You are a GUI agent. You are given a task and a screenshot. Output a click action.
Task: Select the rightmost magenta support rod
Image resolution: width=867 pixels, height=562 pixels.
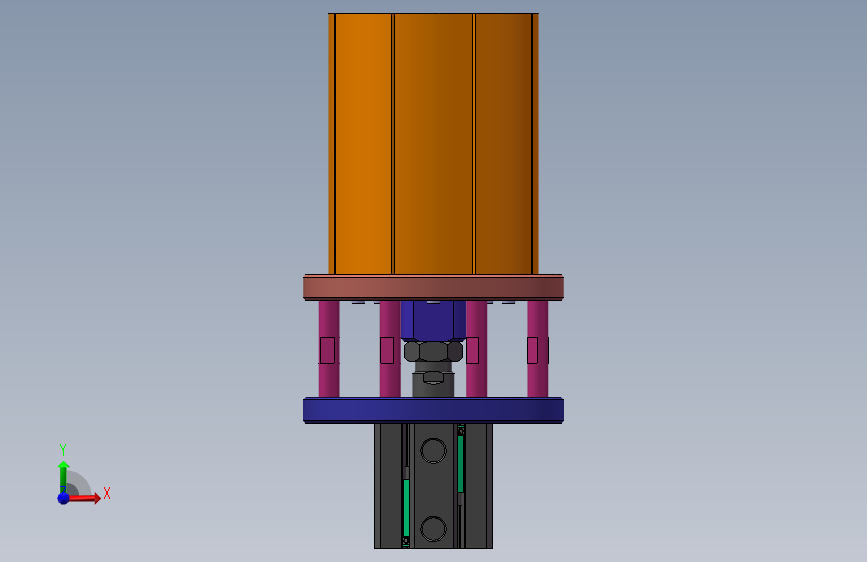pos(537,349)
